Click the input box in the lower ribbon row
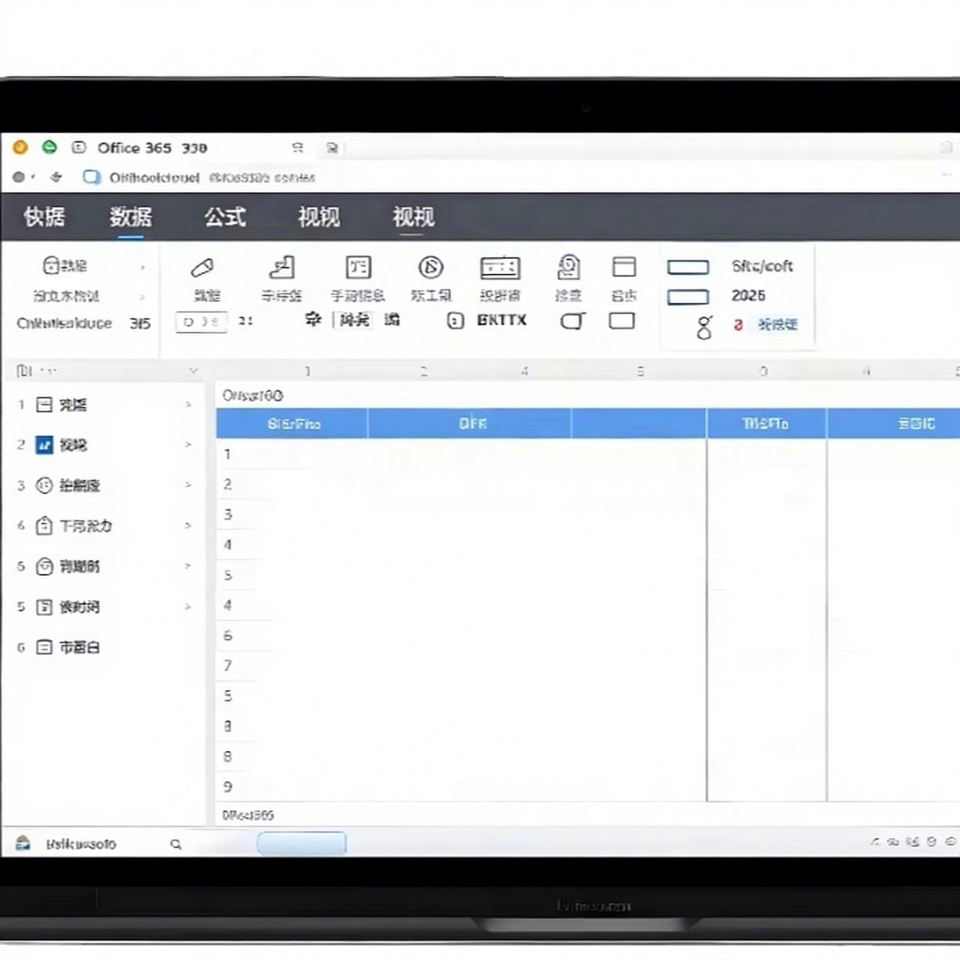960x960 pixels. 201,321
